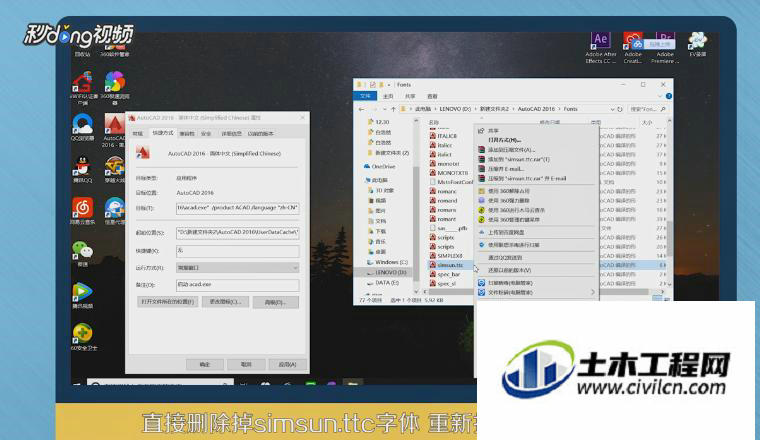Open AutoCAD 2016 desktop shortcut
760x440 pixels.
114,131
